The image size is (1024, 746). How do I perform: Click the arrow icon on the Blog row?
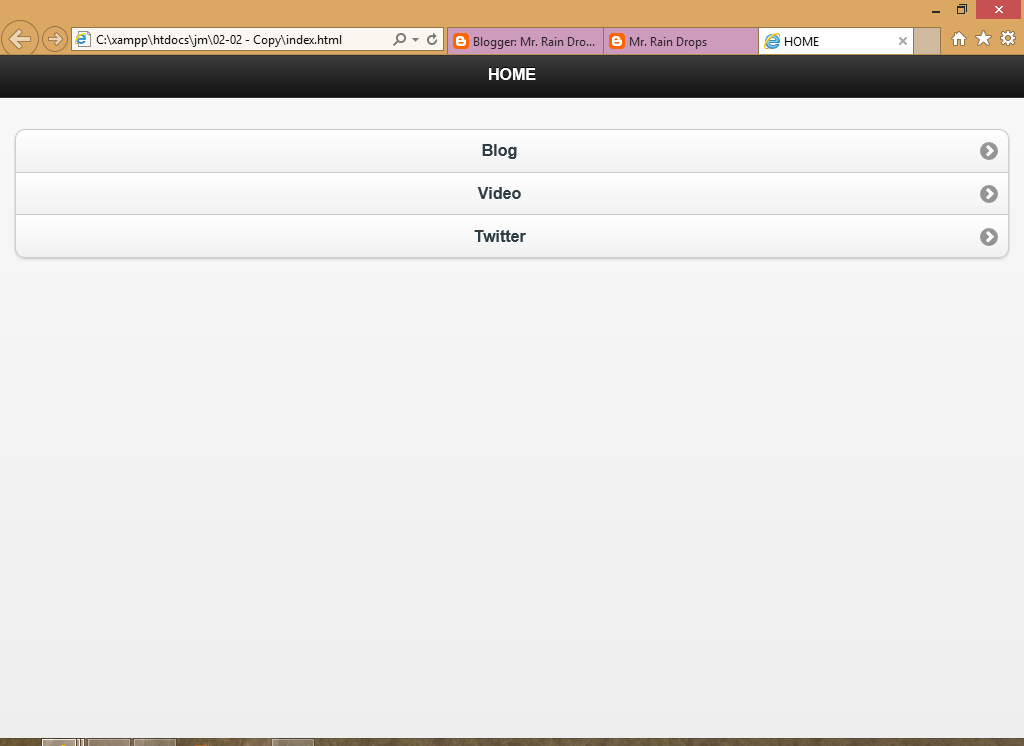989,151
